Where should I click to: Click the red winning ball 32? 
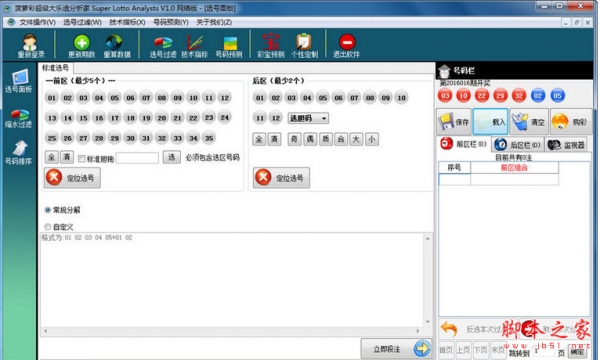pyautogui.click(x=519, y=96)
